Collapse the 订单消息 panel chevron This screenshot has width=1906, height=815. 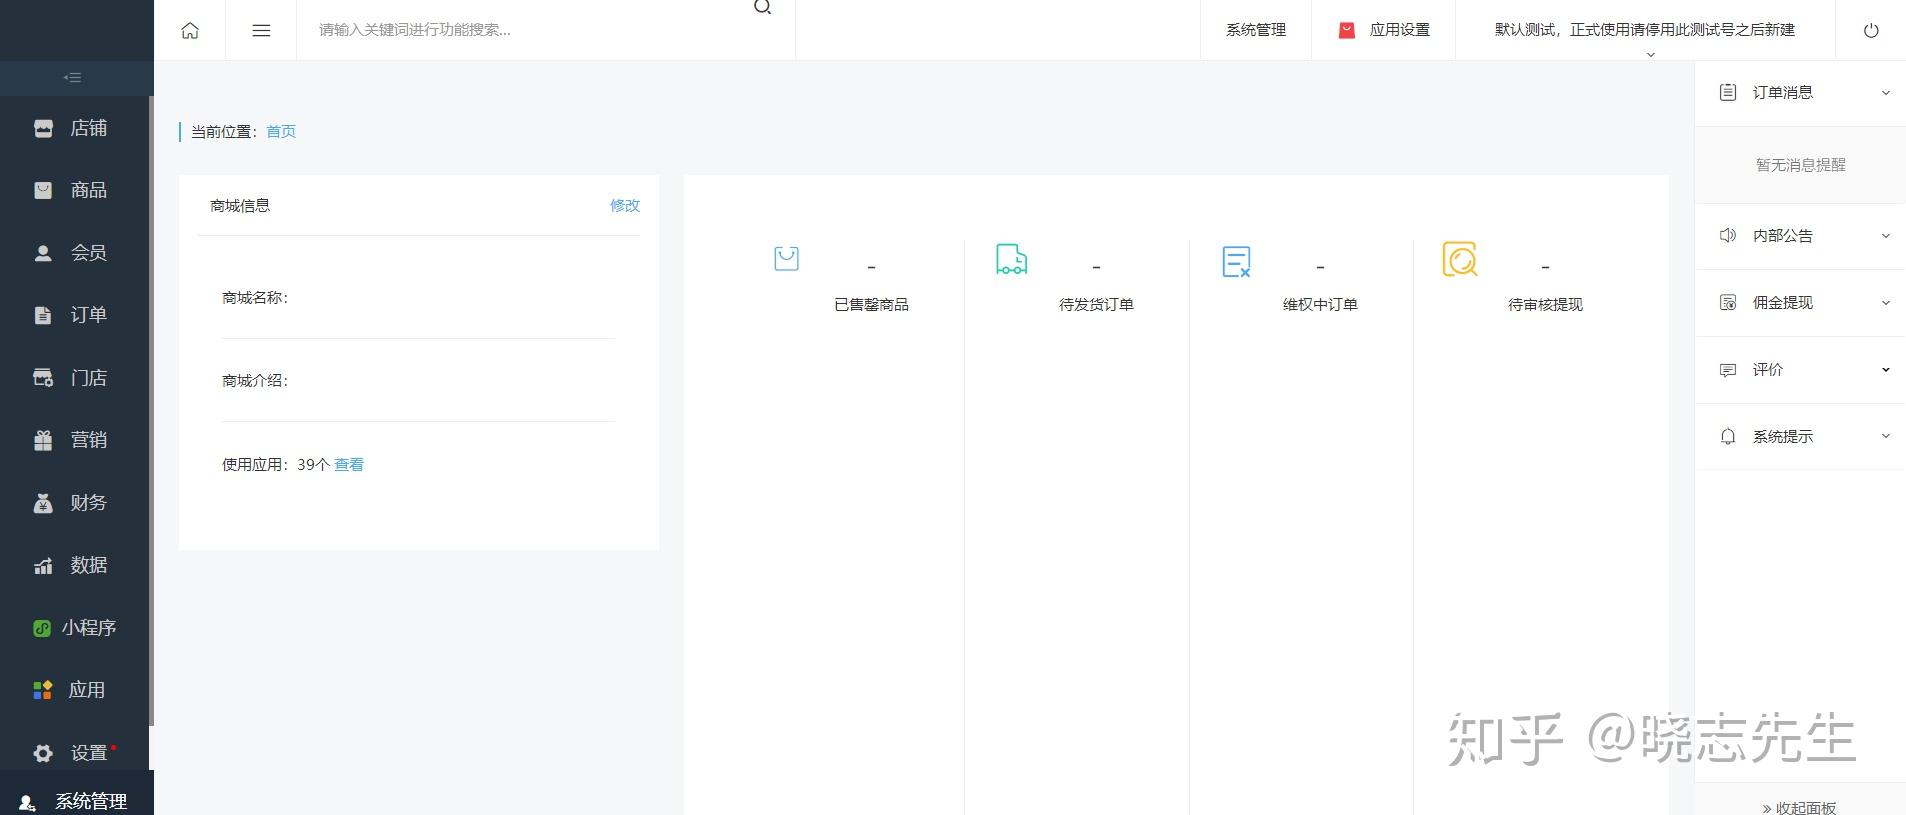tap(1886, 93)
